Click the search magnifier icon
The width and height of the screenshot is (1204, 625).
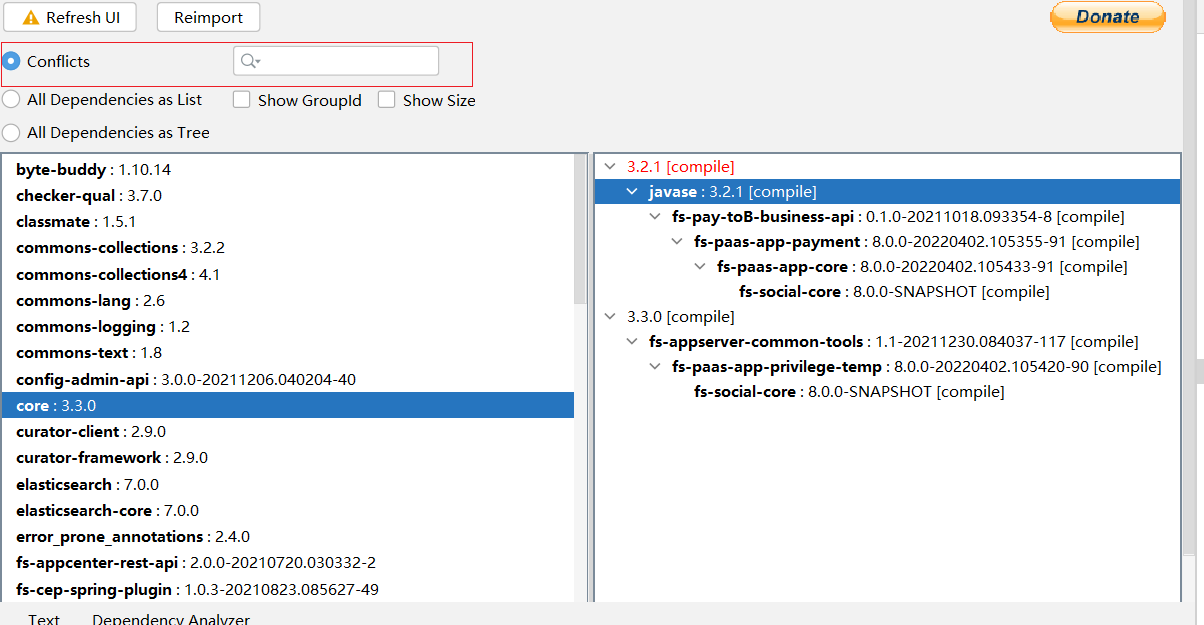(250, 61)
